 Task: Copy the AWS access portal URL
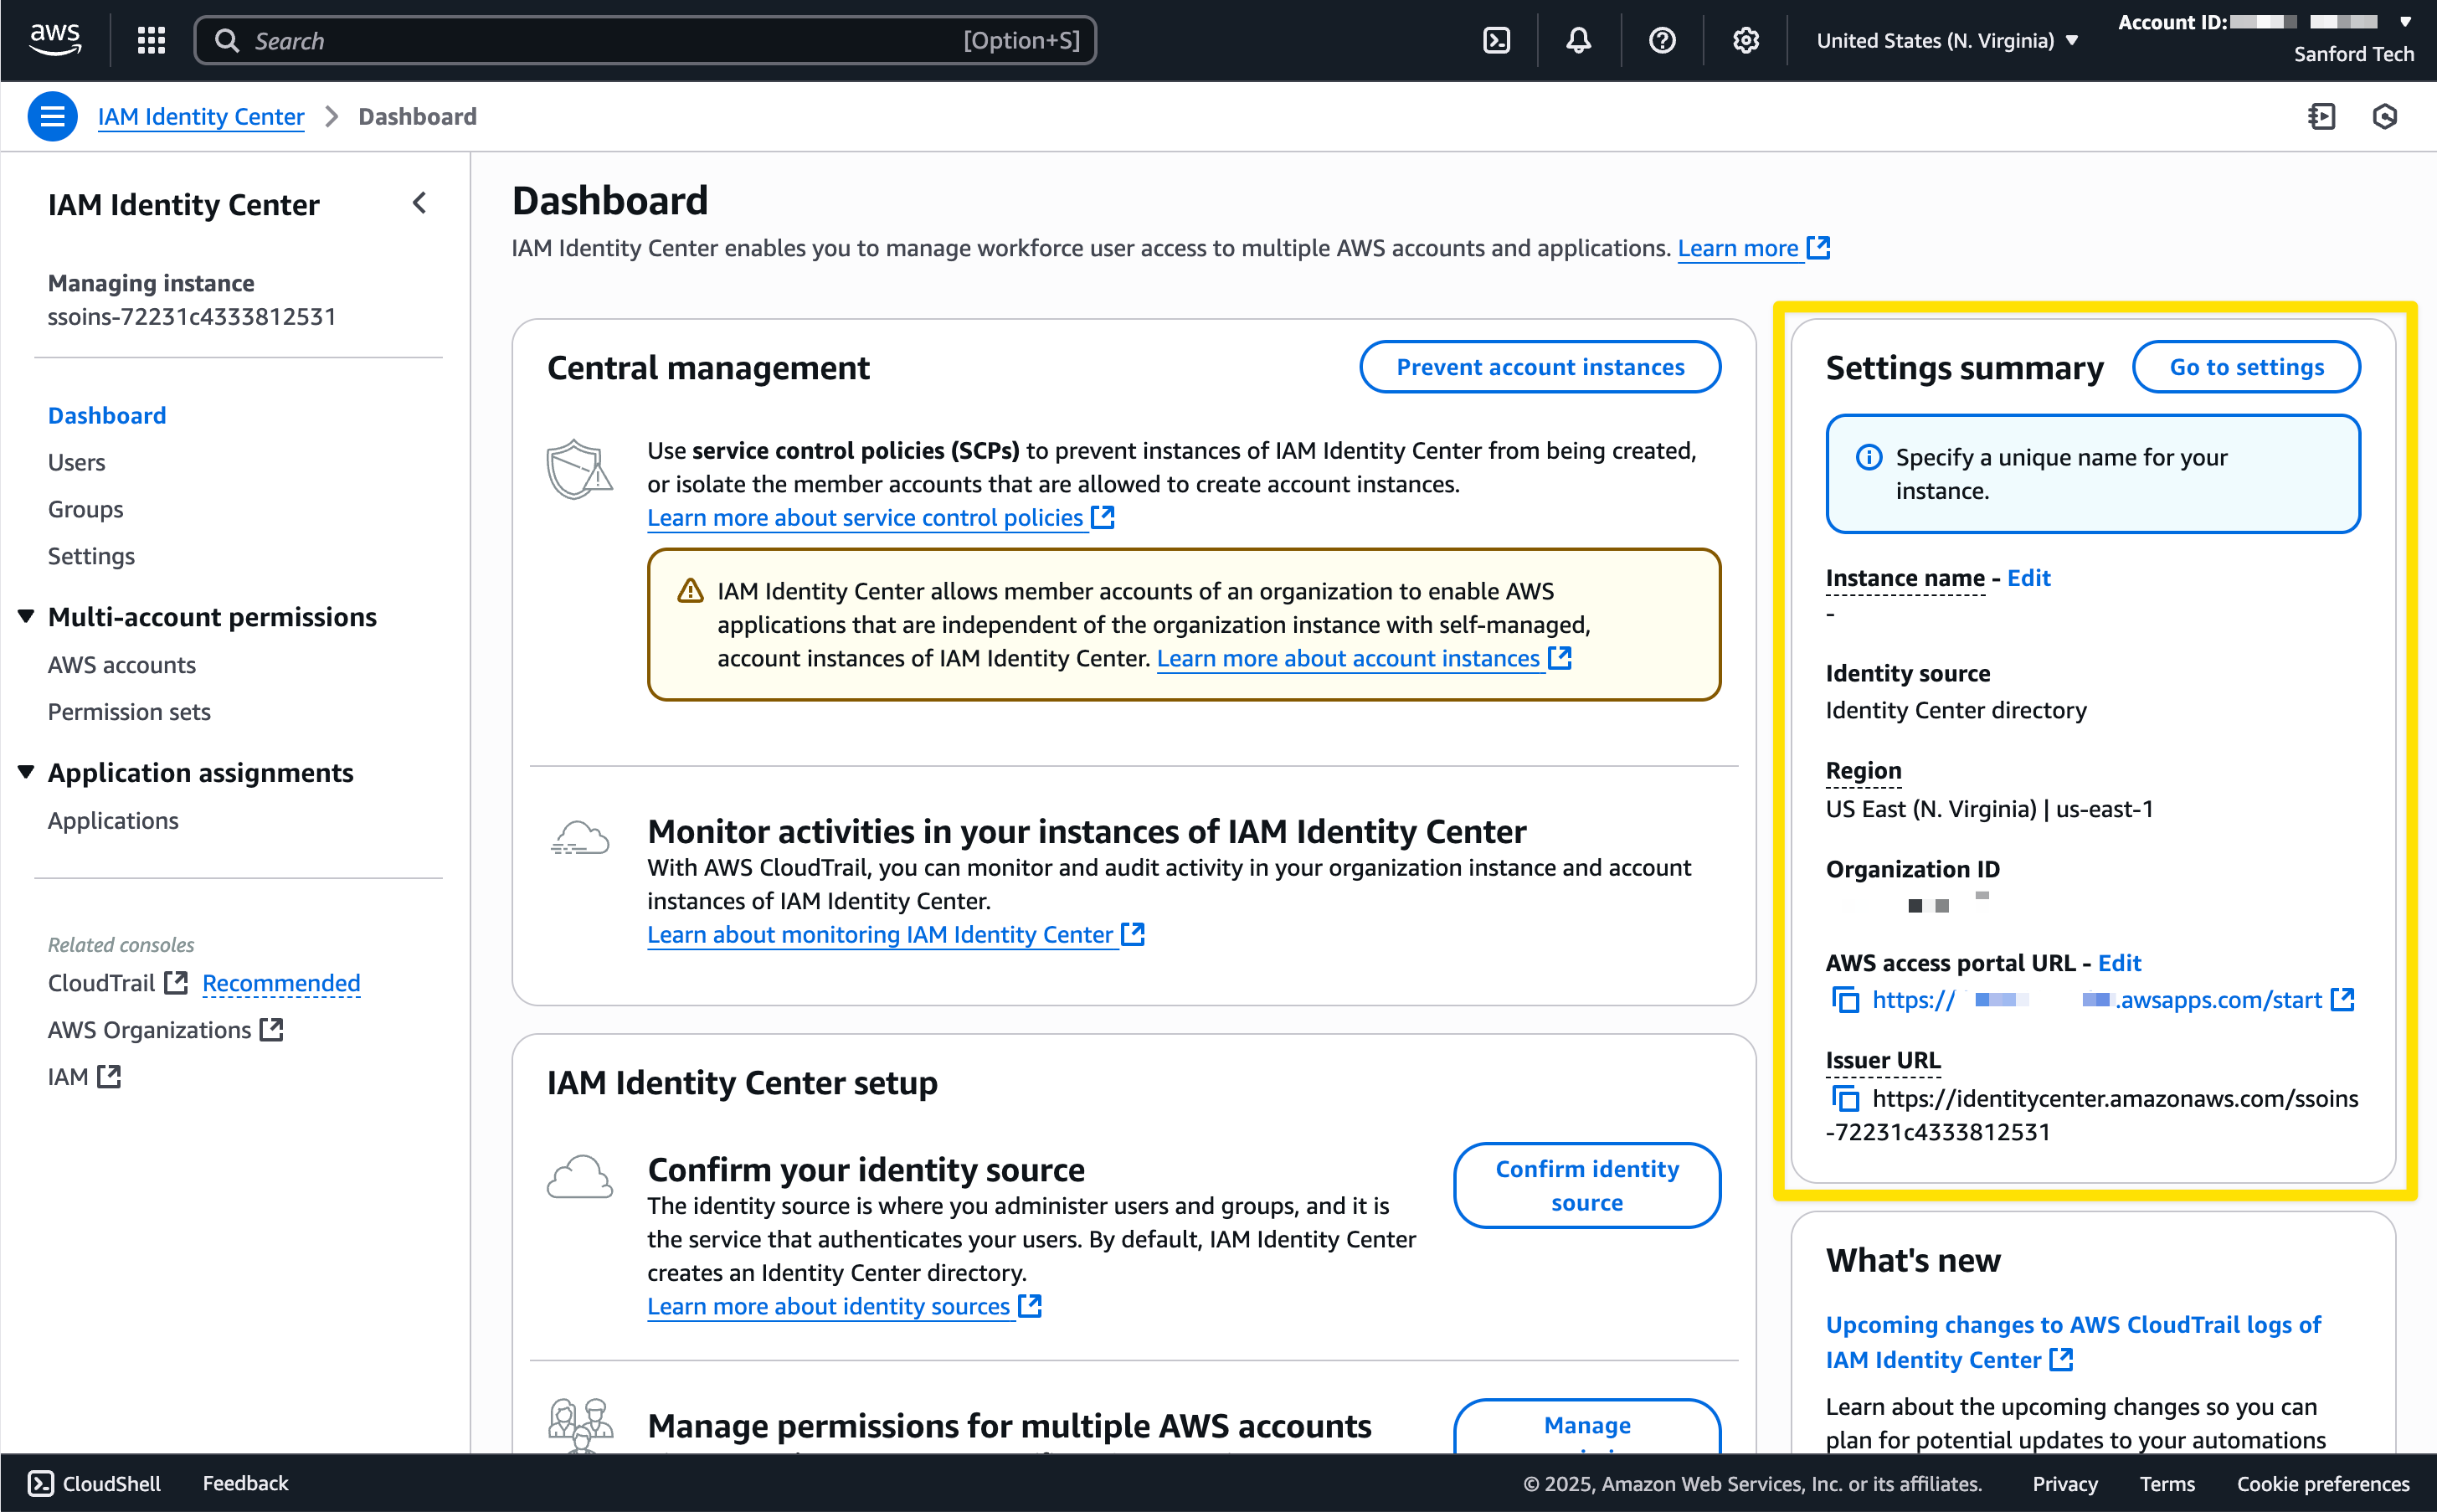point(1844,999)
